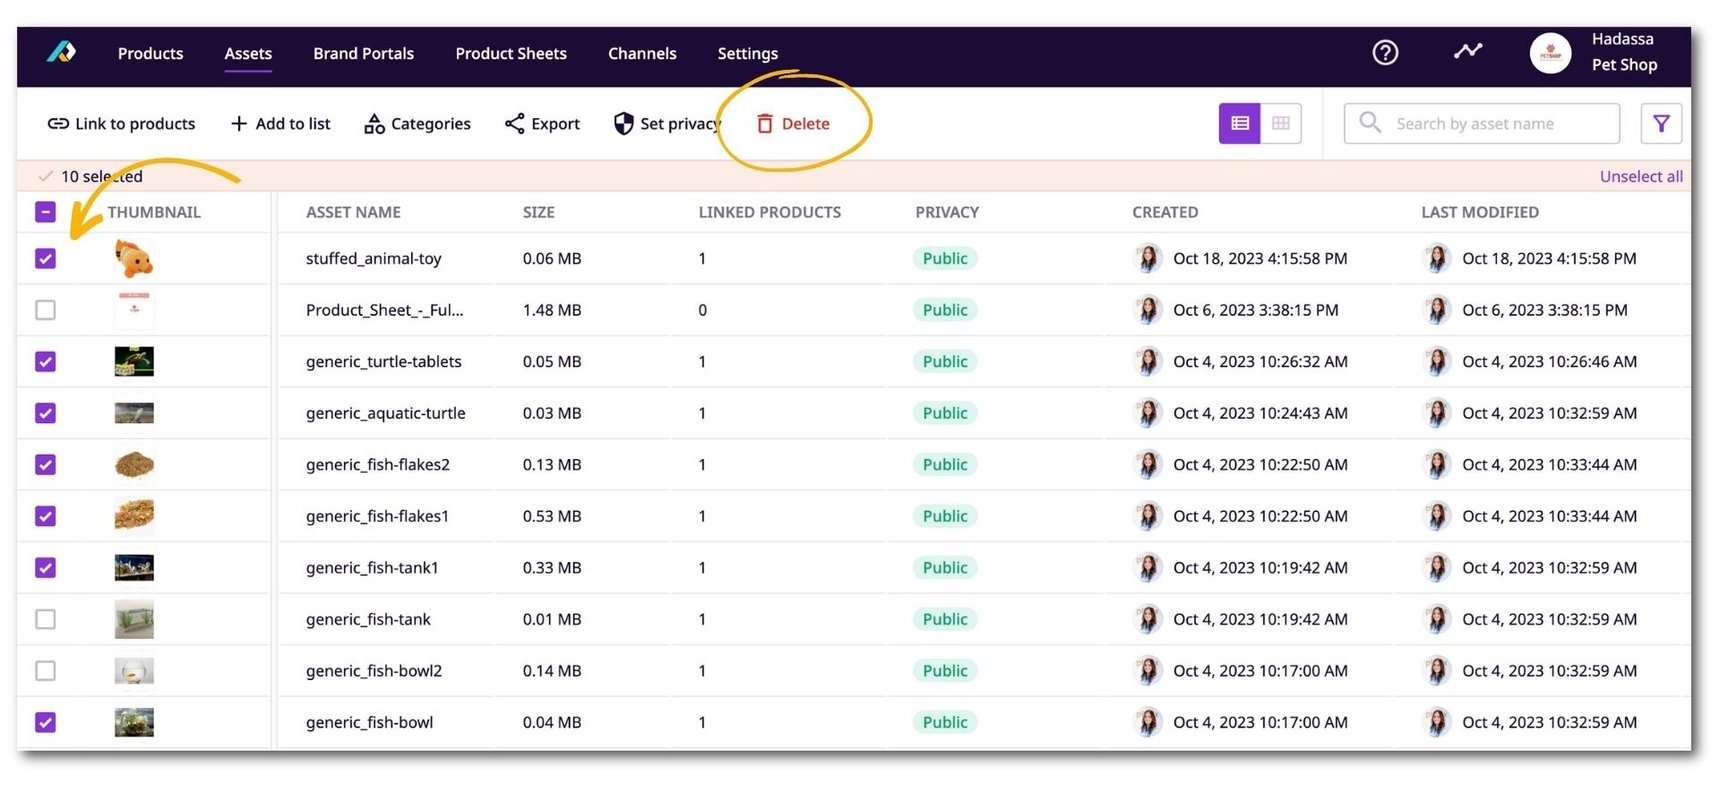Image resolution: width=1720 pixels, height=800 pixels.
Task: Uncheck the stuffed_animal-toy row checkbox
Action: point(45,259)
